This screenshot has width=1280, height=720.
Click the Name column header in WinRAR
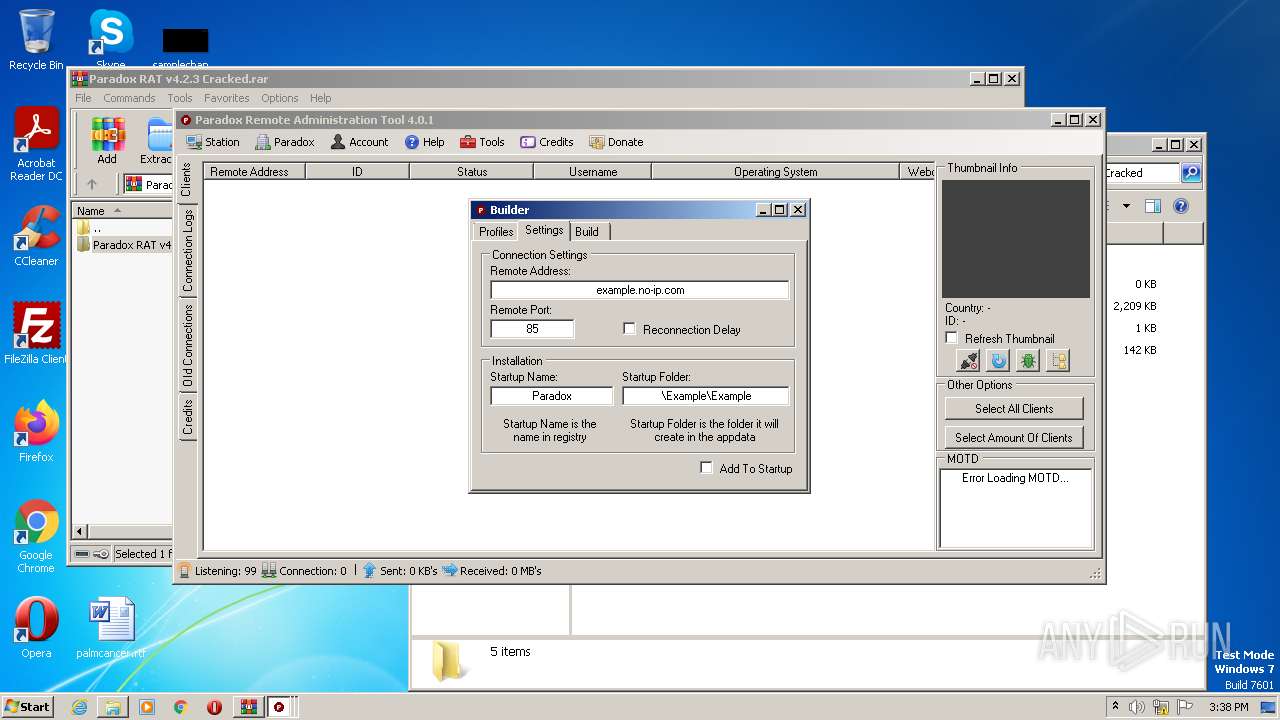click(122, 211)
